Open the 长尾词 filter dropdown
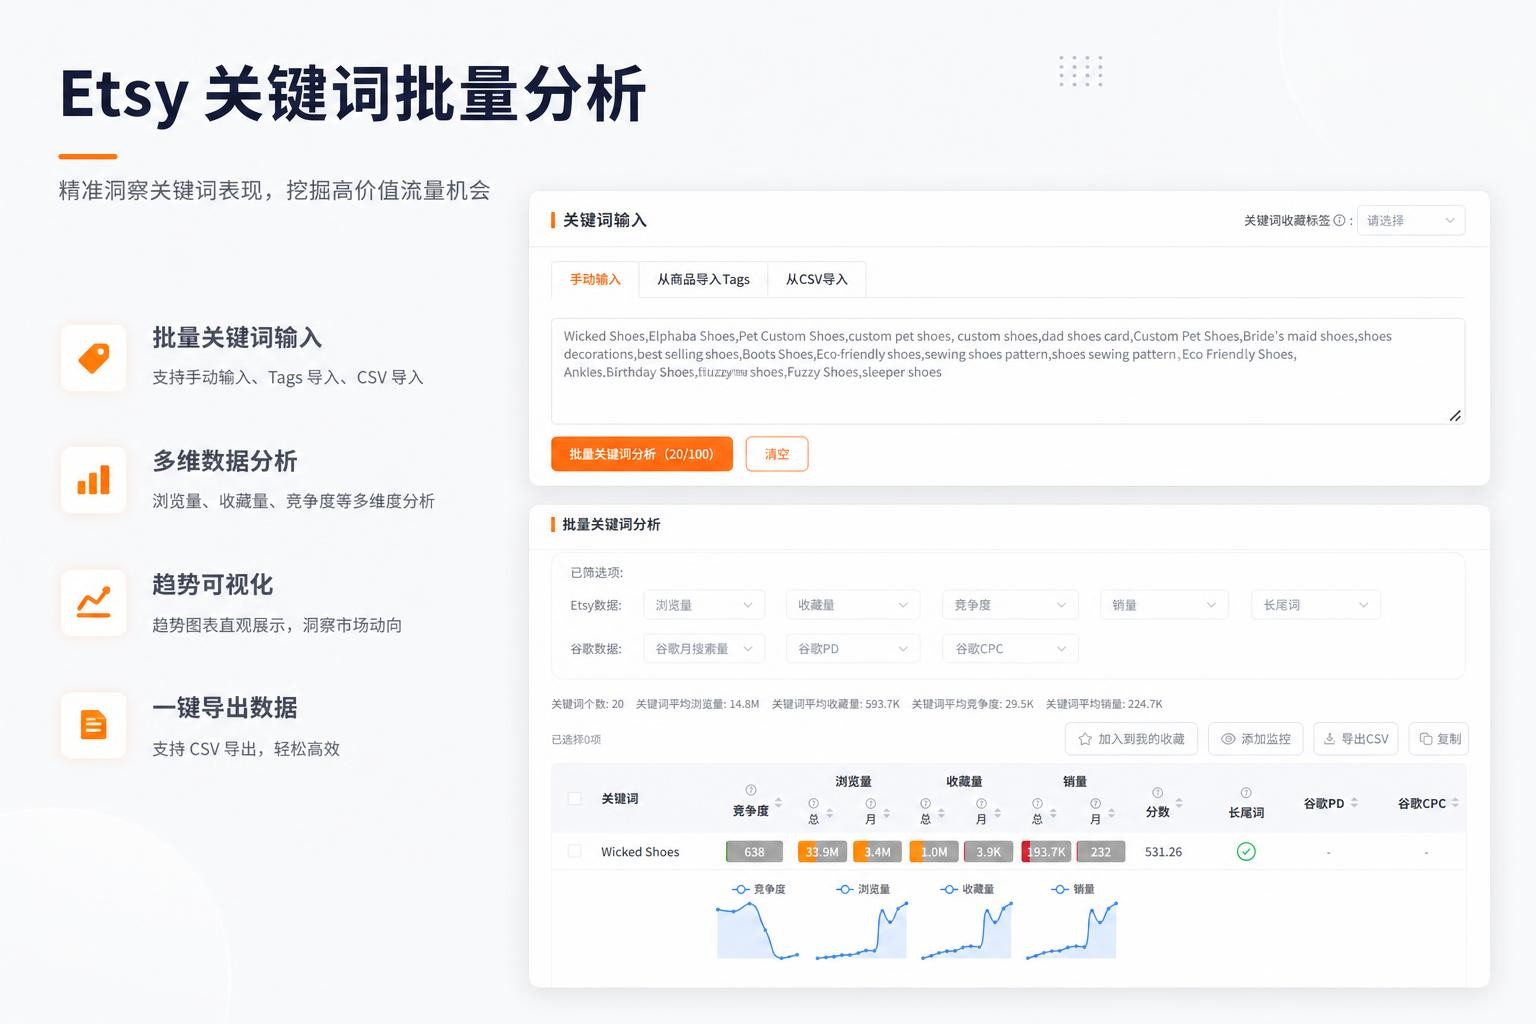This screenshot has height=1024, width=1536. click(x=1315, y=605)
